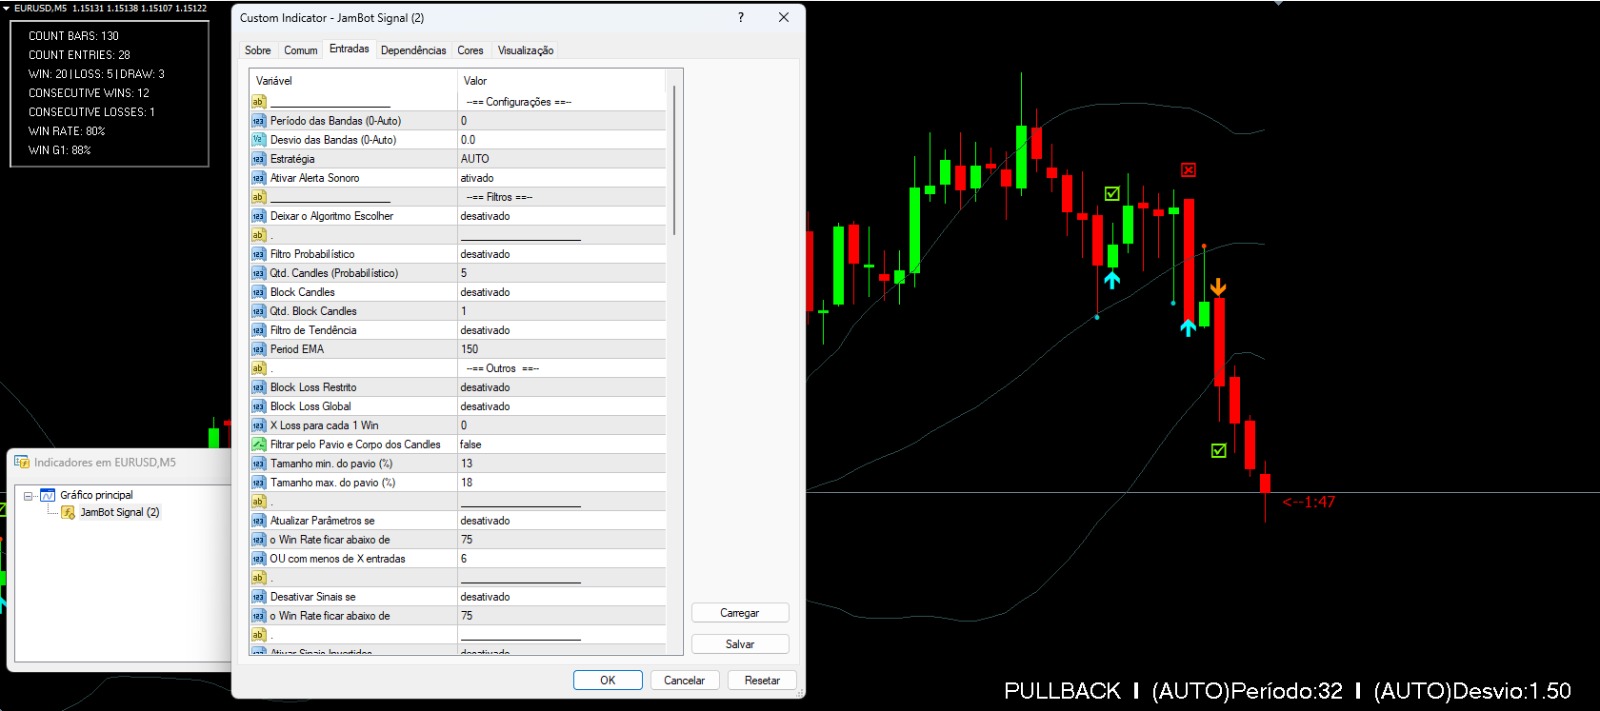Image resolution: width=1600 pixels, height=711 pixels.
Task: Click the OU com menos de X entradas icon
Action: coord(258,559)
